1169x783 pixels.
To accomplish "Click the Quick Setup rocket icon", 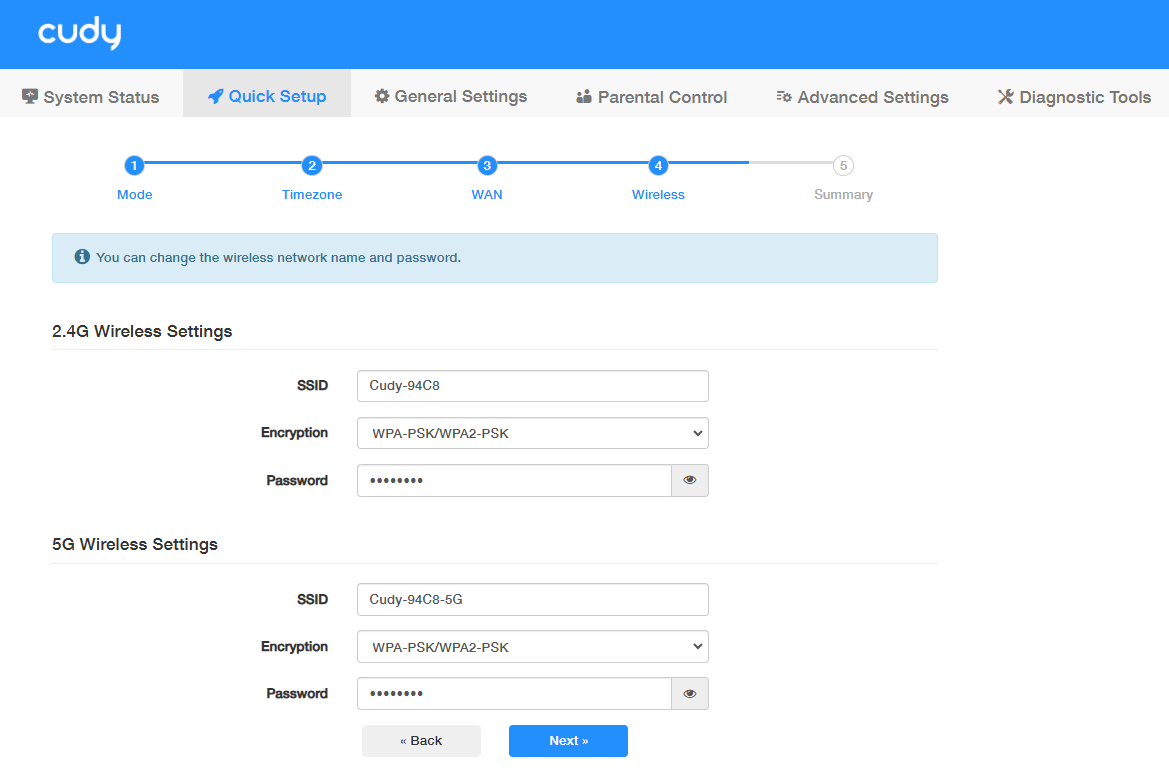I will 215,97.
